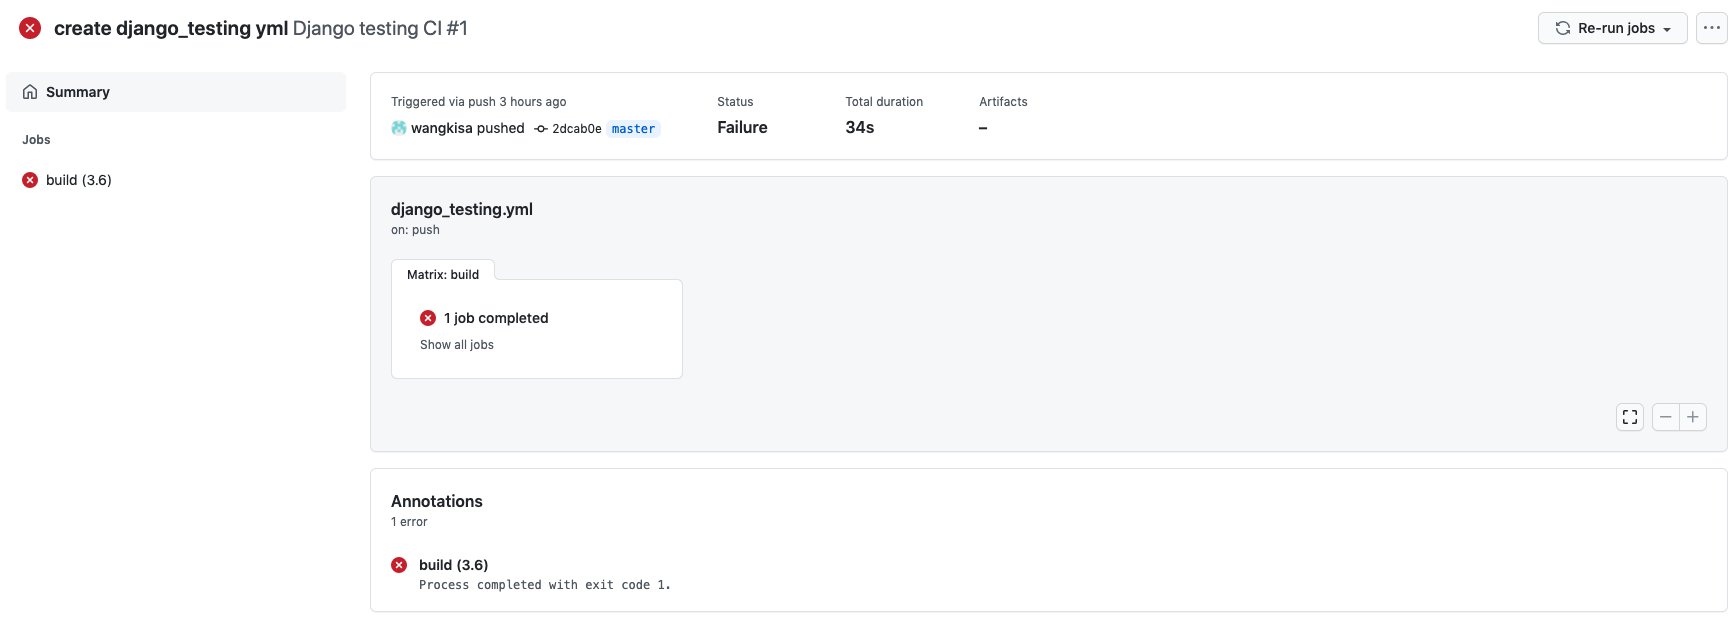Click the on: push trigger text

coord(415,230)
